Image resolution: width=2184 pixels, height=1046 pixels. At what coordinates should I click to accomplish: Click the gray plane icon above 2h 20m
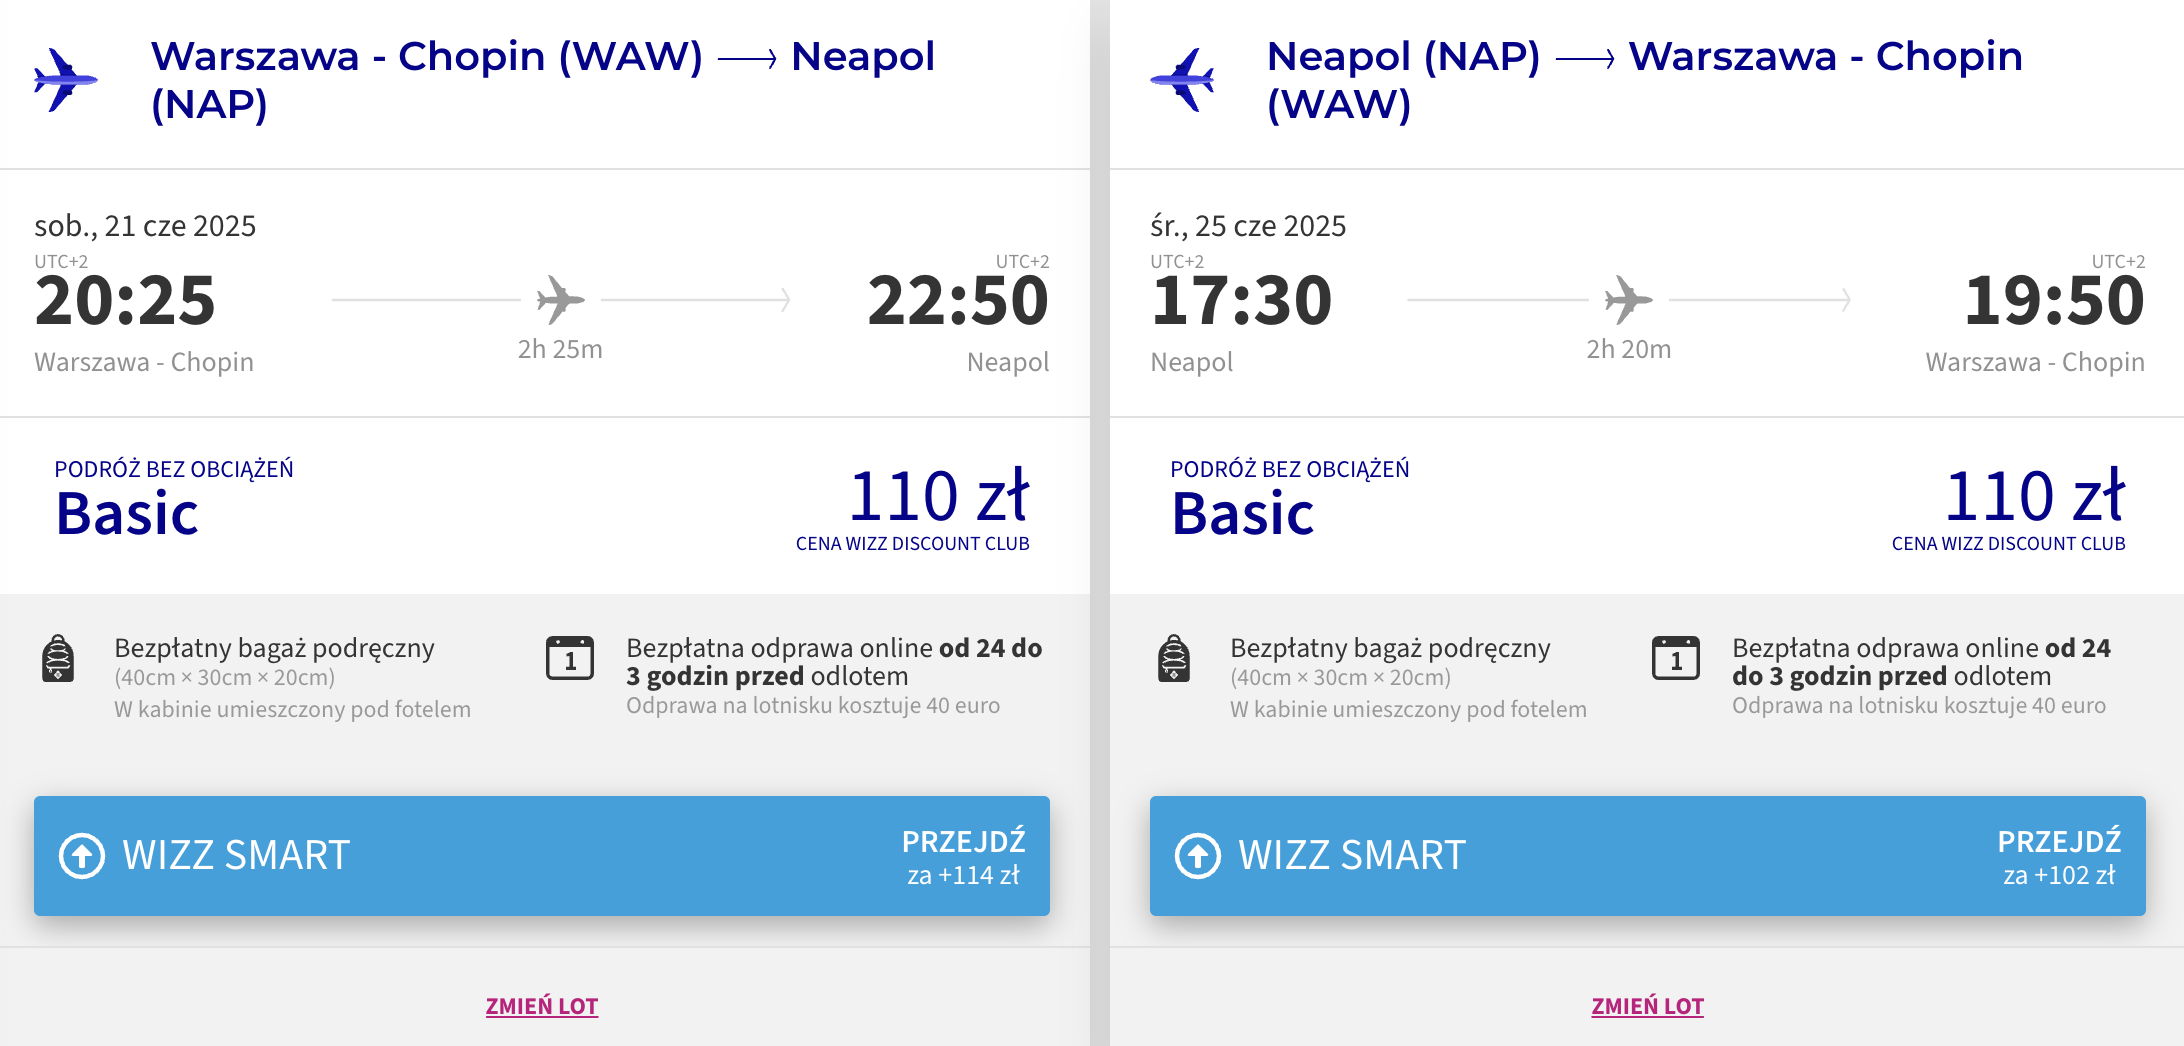pos(1628,299)
